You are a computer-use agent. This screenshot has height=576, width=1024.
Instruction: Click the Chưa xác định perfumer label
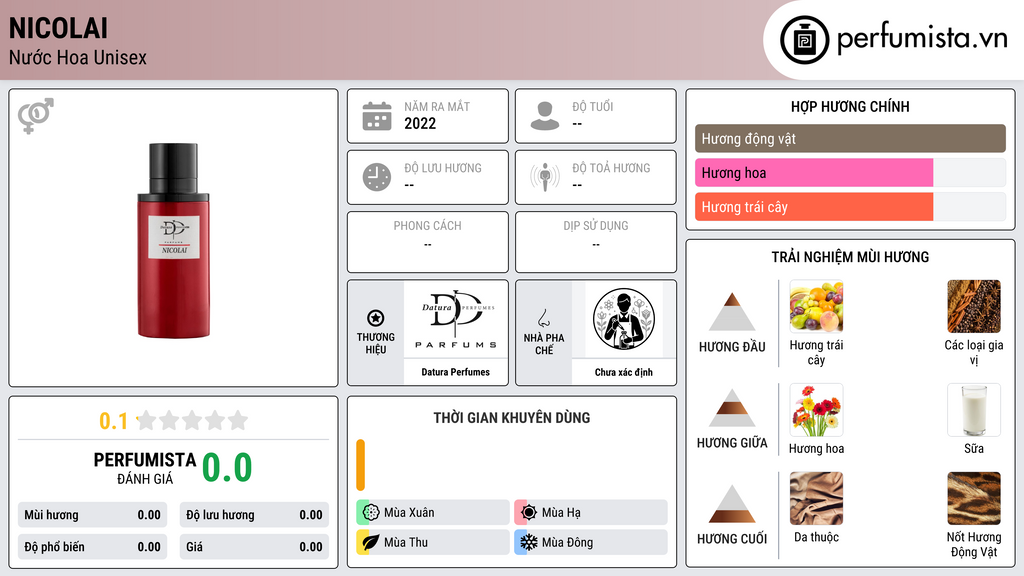coord(624,372)
